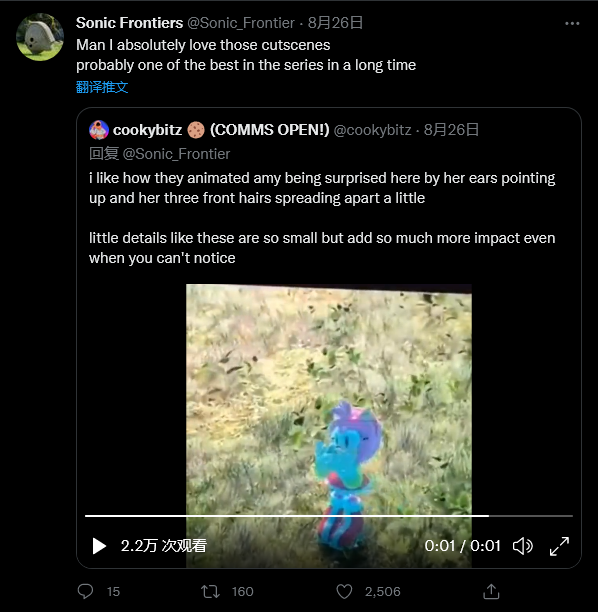The image size is (598, 612).
Task: Click the @cookybitz handle
Action: click(x=372, y=130)
